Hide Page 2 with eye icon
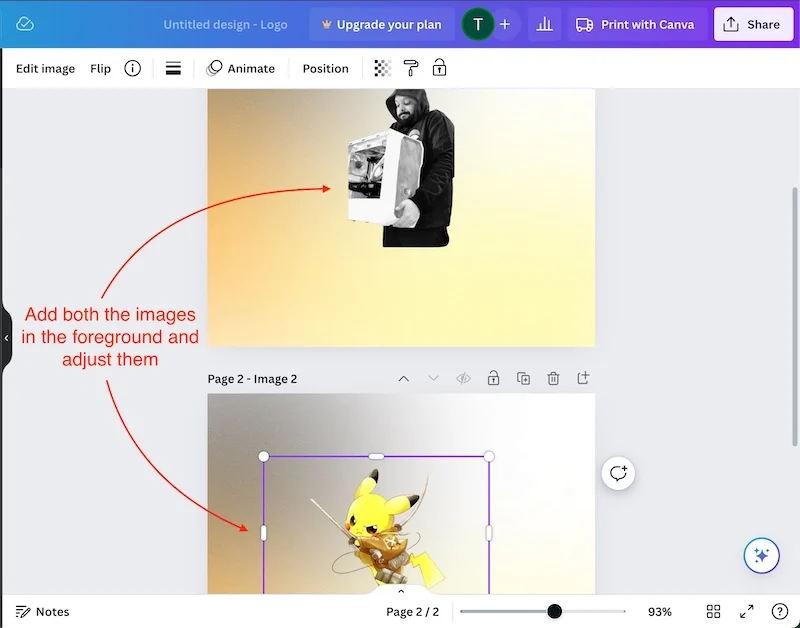This screenshot has height=628, width=800. pos(463,379)
